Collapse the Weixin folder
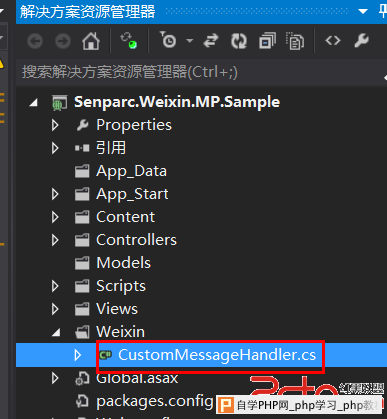The height and width of the screenshot is (419, 387). pos(56,332)
